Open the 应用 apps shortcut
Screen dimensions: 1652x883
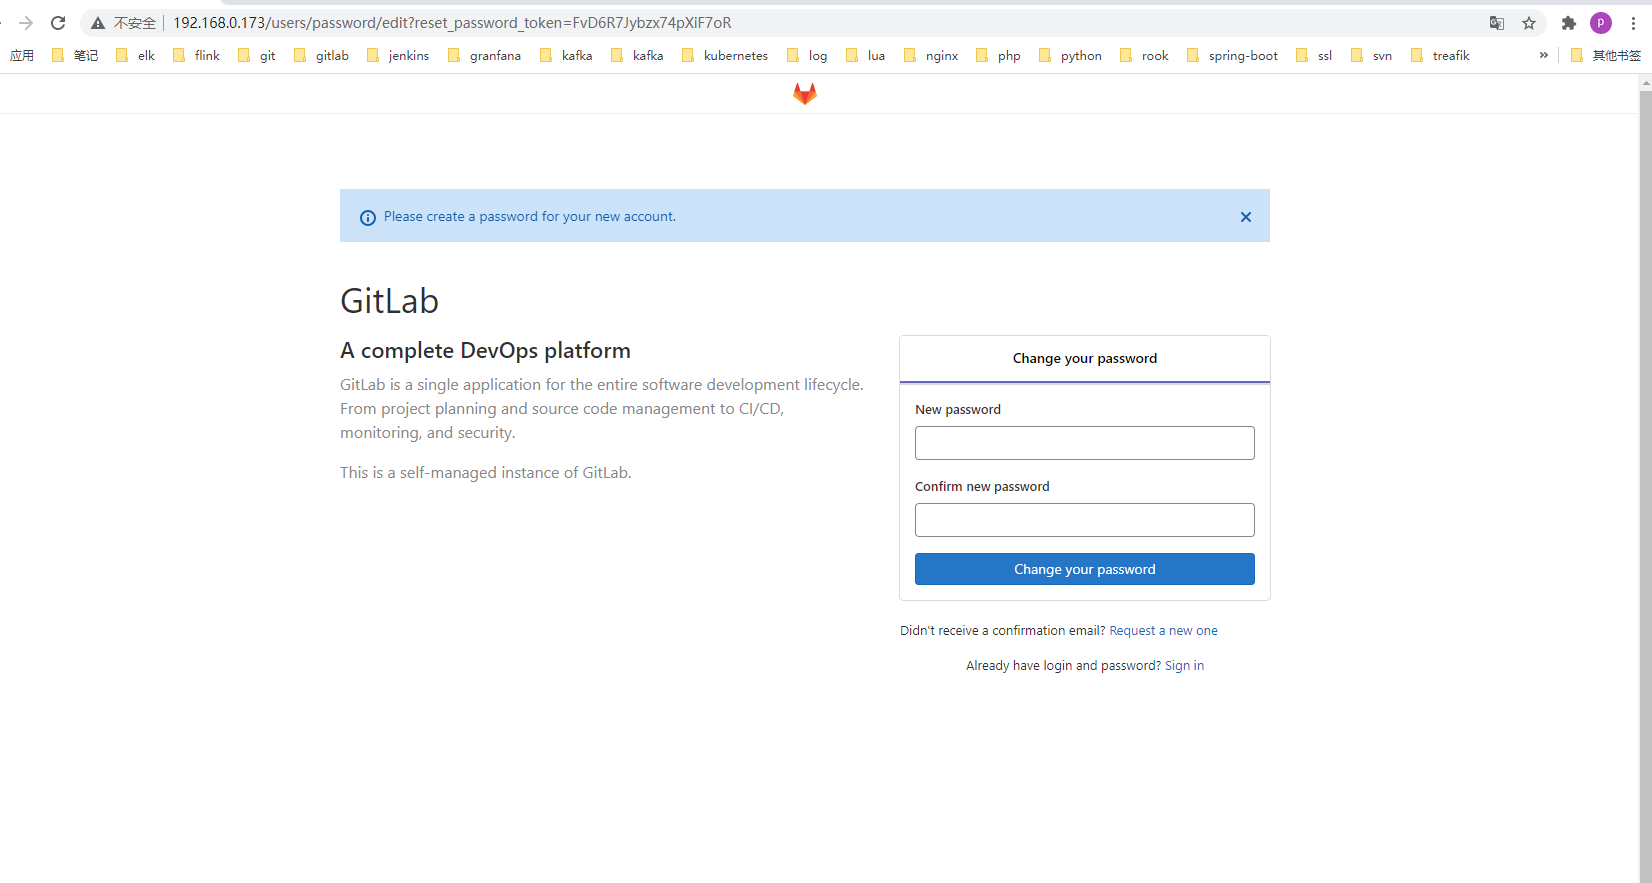point(22,55)
